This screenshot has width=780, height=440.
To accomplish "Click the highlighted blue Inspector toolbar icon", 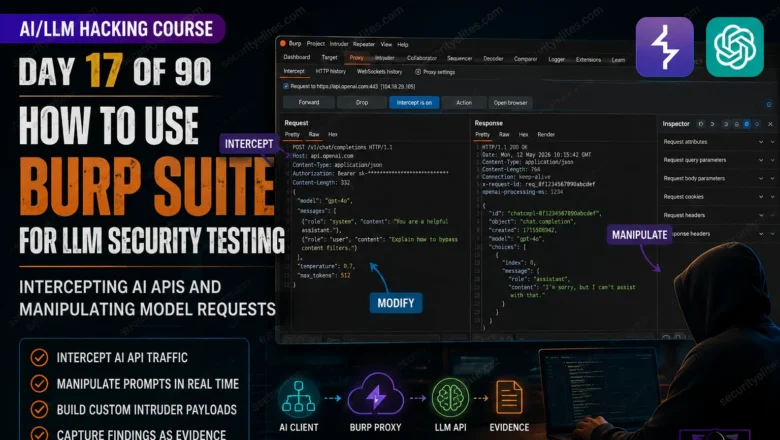I will (746, 124).
